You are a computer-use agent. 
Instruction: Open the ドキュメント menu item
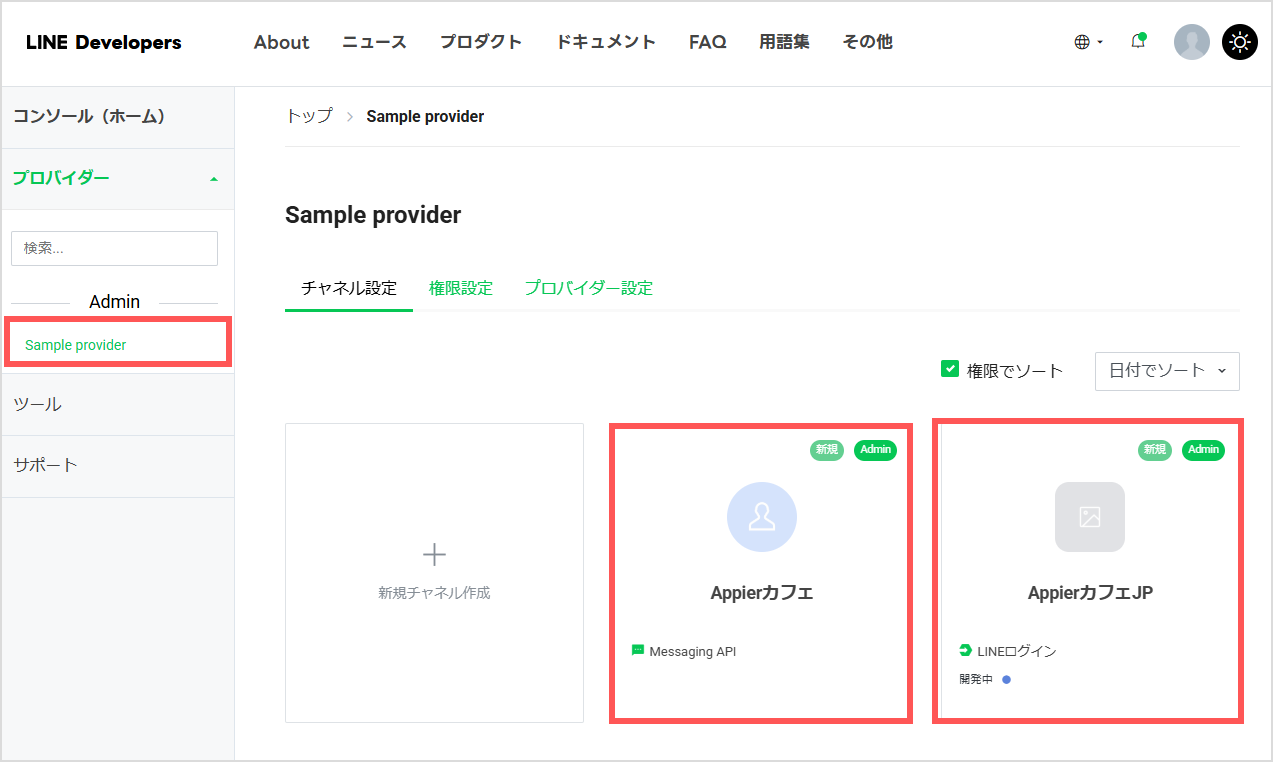coord(606,42)
